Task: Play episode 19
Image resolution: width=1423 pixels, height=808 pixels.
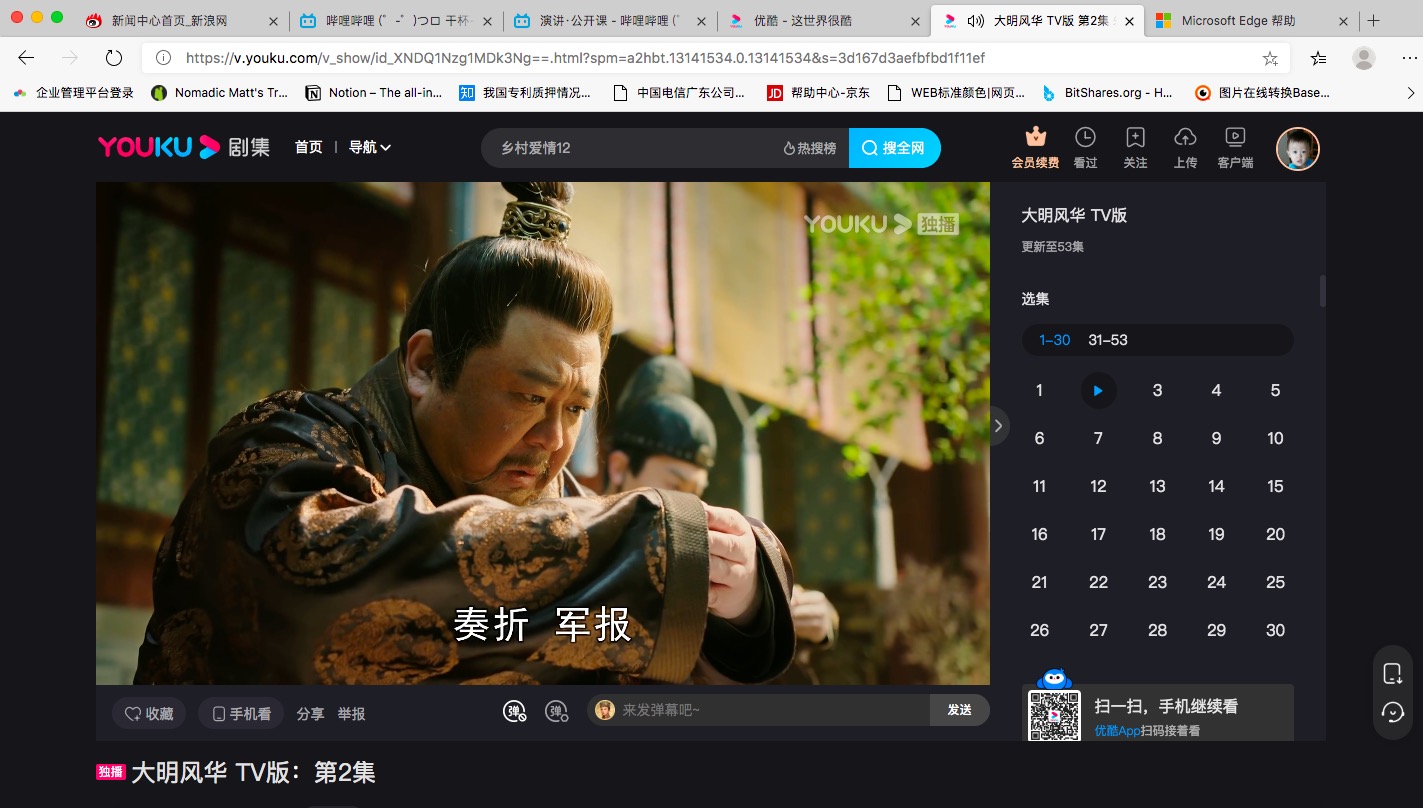Action: click(x=1216, y=534)
